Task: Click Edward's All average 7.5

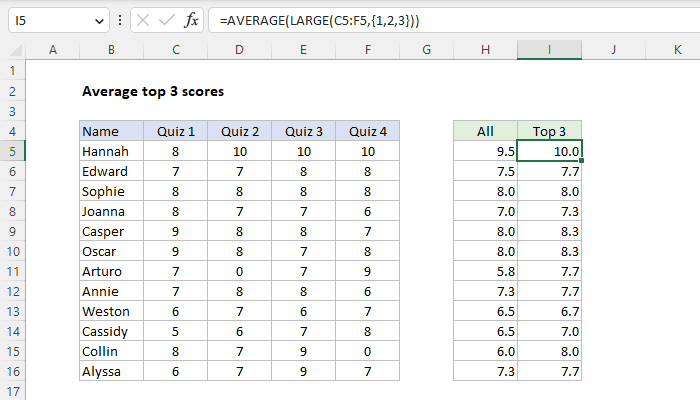Action: [485, 171]
